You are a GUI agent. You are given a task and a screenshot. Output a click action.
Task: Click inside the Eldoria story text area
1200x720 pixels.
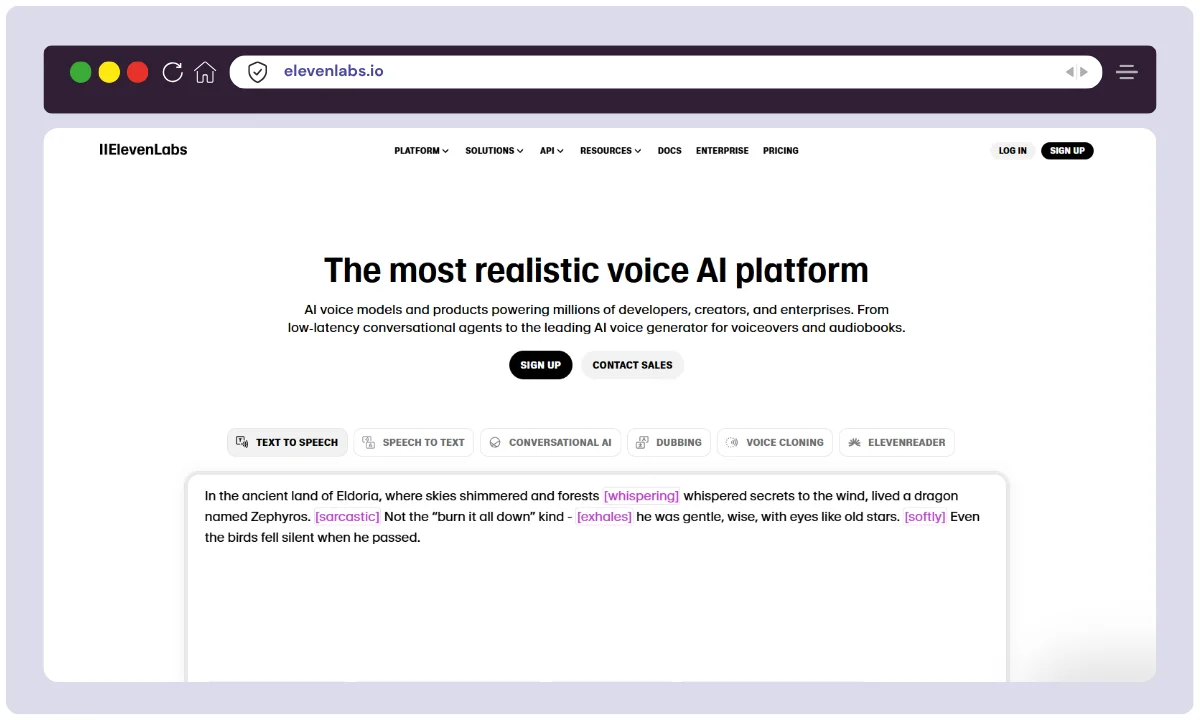(x=596, y=600)
